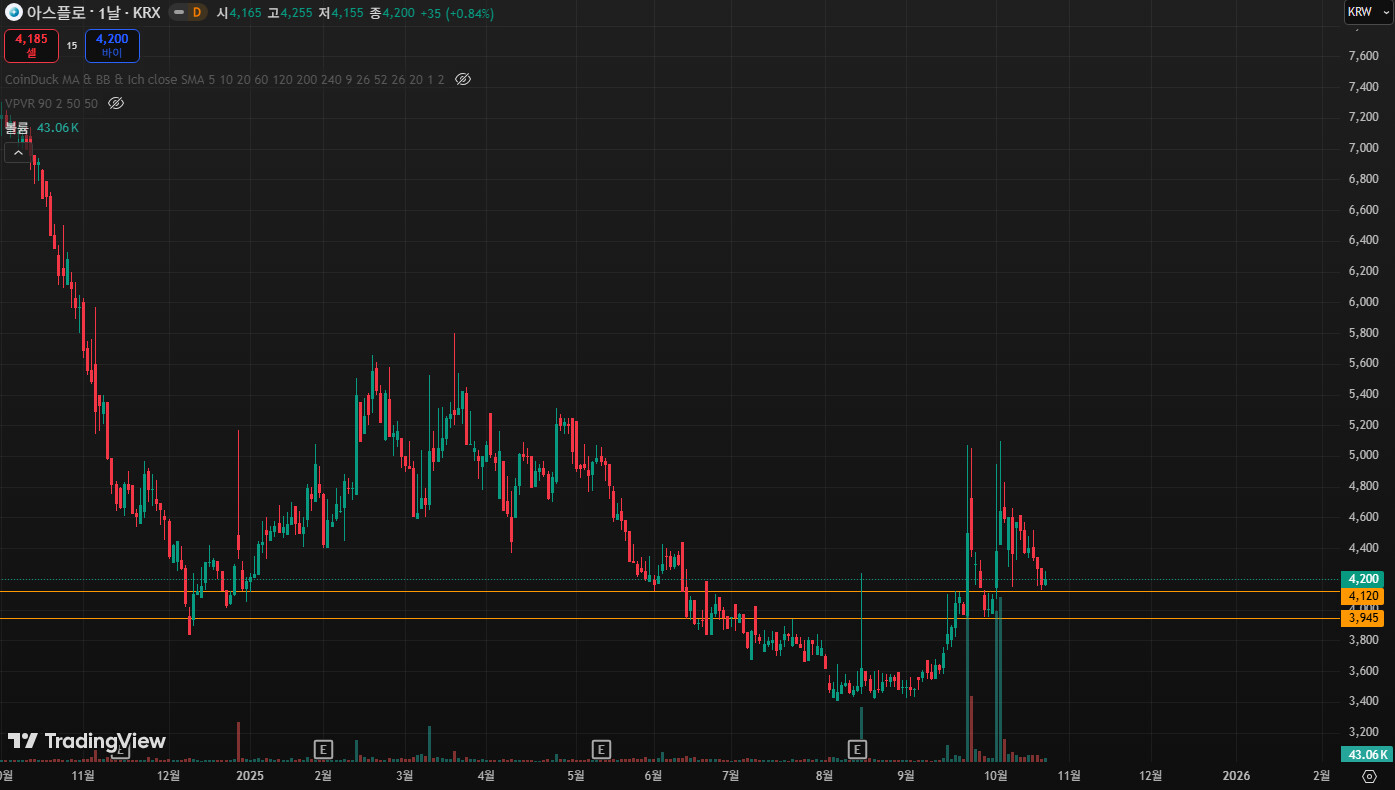This screenshot has width=1395, height=790.
Task: Click the 9월 label on the time axis
Action: pyautogui.click(x=906, y=775)
